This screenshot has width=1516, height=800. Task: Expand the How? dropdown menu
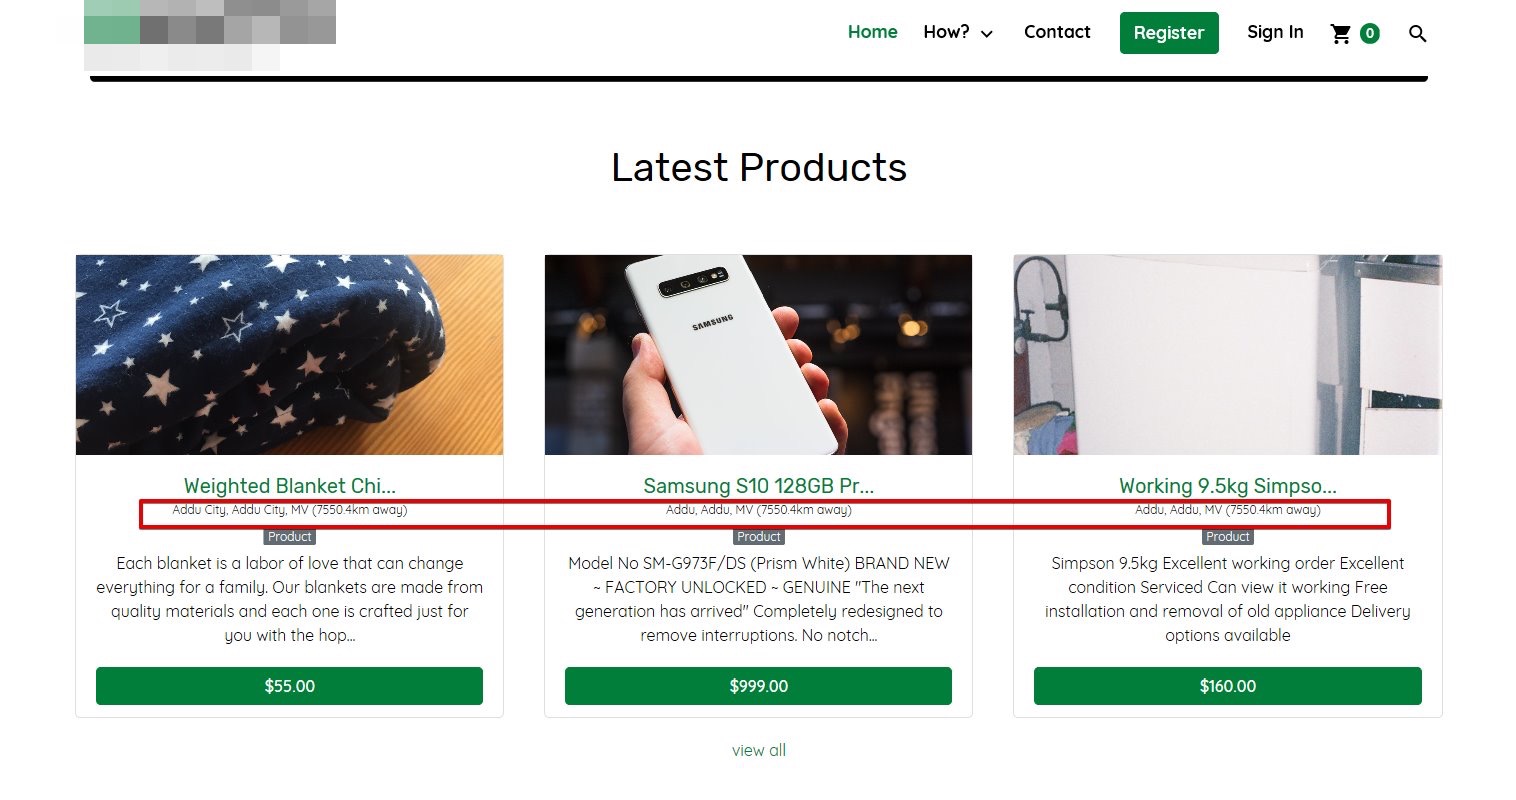[x=958, y=33]
